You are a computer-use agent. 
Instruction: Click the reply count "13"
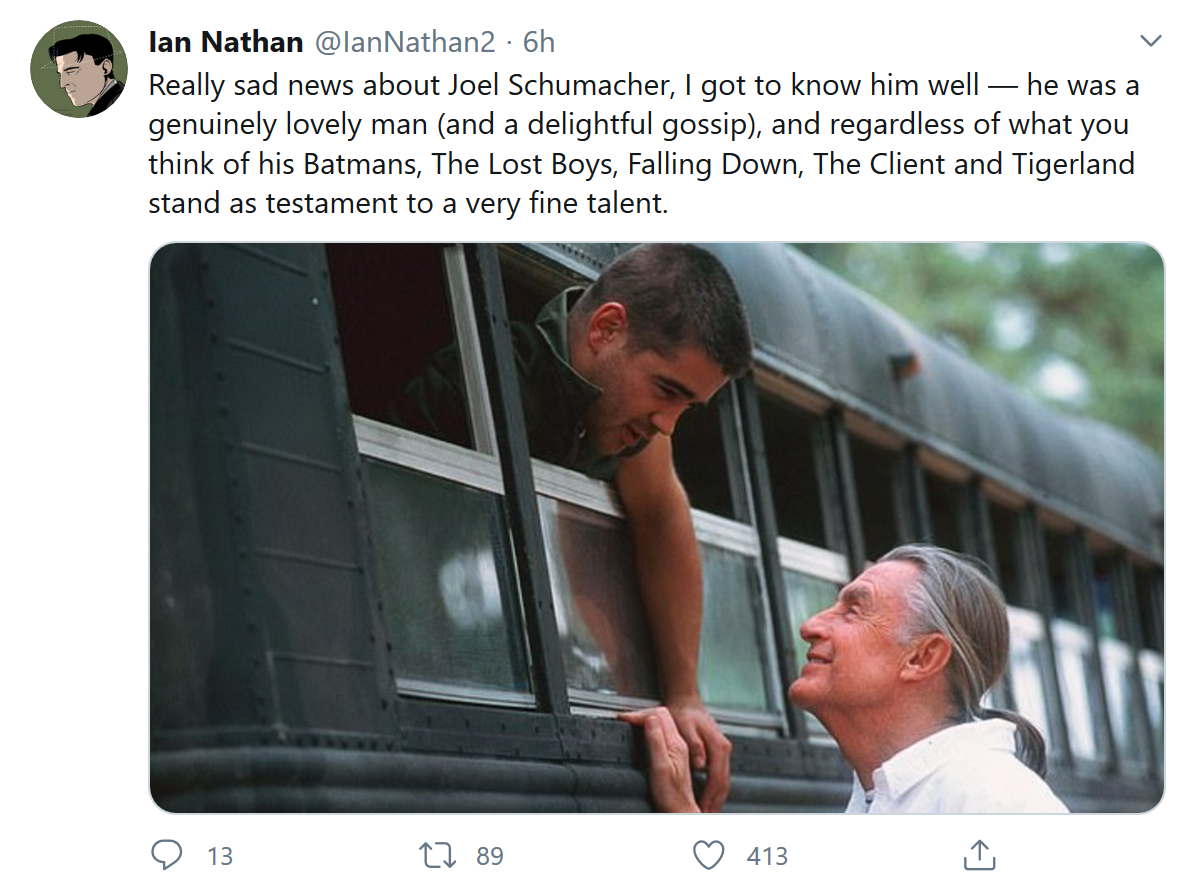220,856
